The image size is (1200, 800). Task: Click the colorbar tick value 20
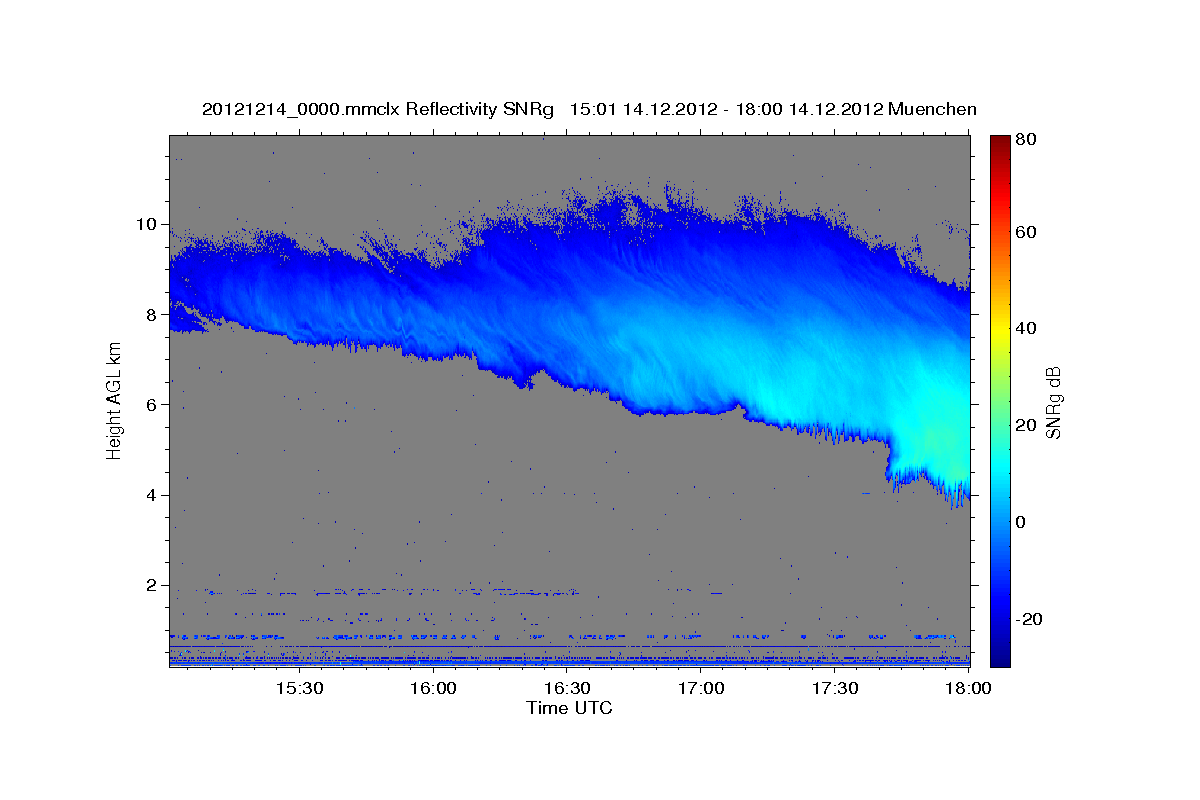(x=1025, y=425)
